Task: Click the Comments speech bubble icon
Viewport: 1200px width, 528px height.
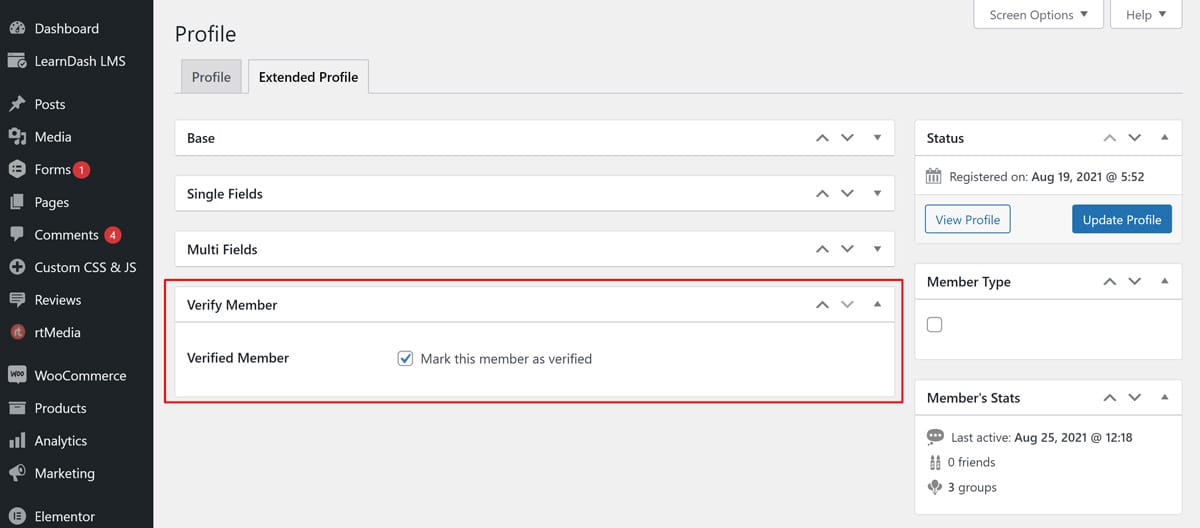Action: 17,235
